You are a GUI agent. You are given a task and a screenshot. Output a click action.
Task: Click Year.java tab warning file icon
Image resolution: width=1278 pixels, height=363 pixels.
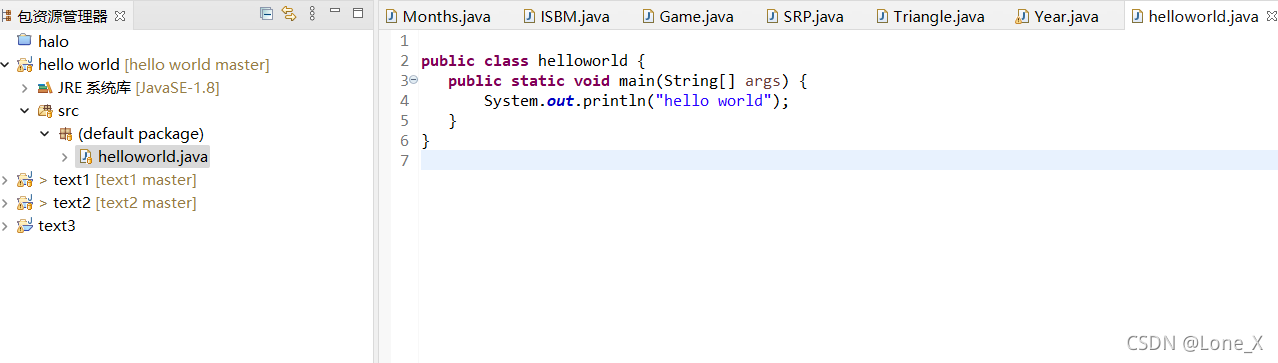pos(1022,16)
